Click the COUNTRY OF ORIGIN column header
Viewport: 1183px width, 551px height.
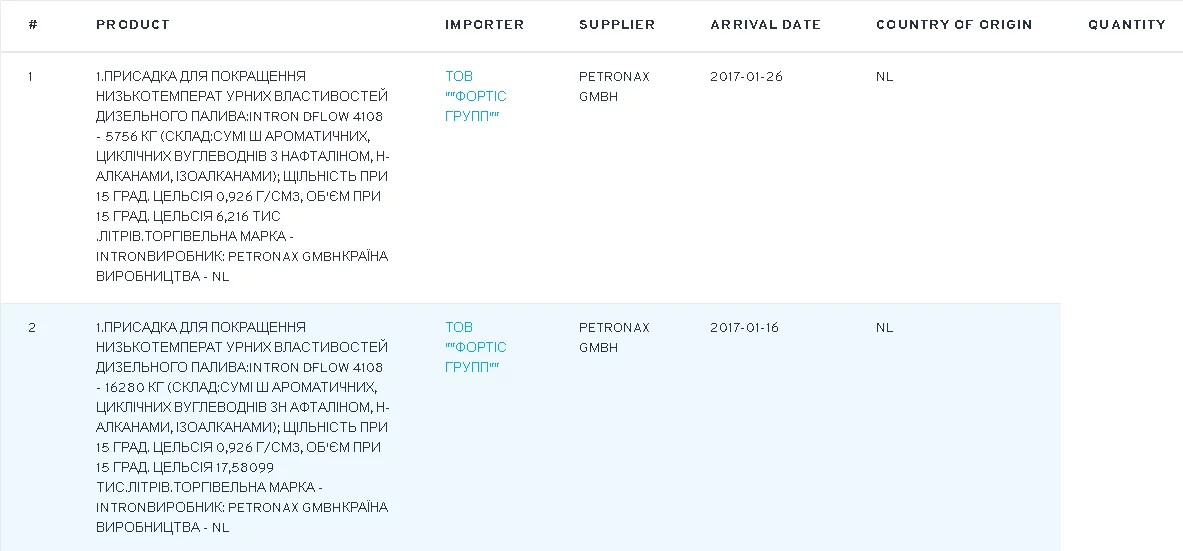[x=954, y=24]
